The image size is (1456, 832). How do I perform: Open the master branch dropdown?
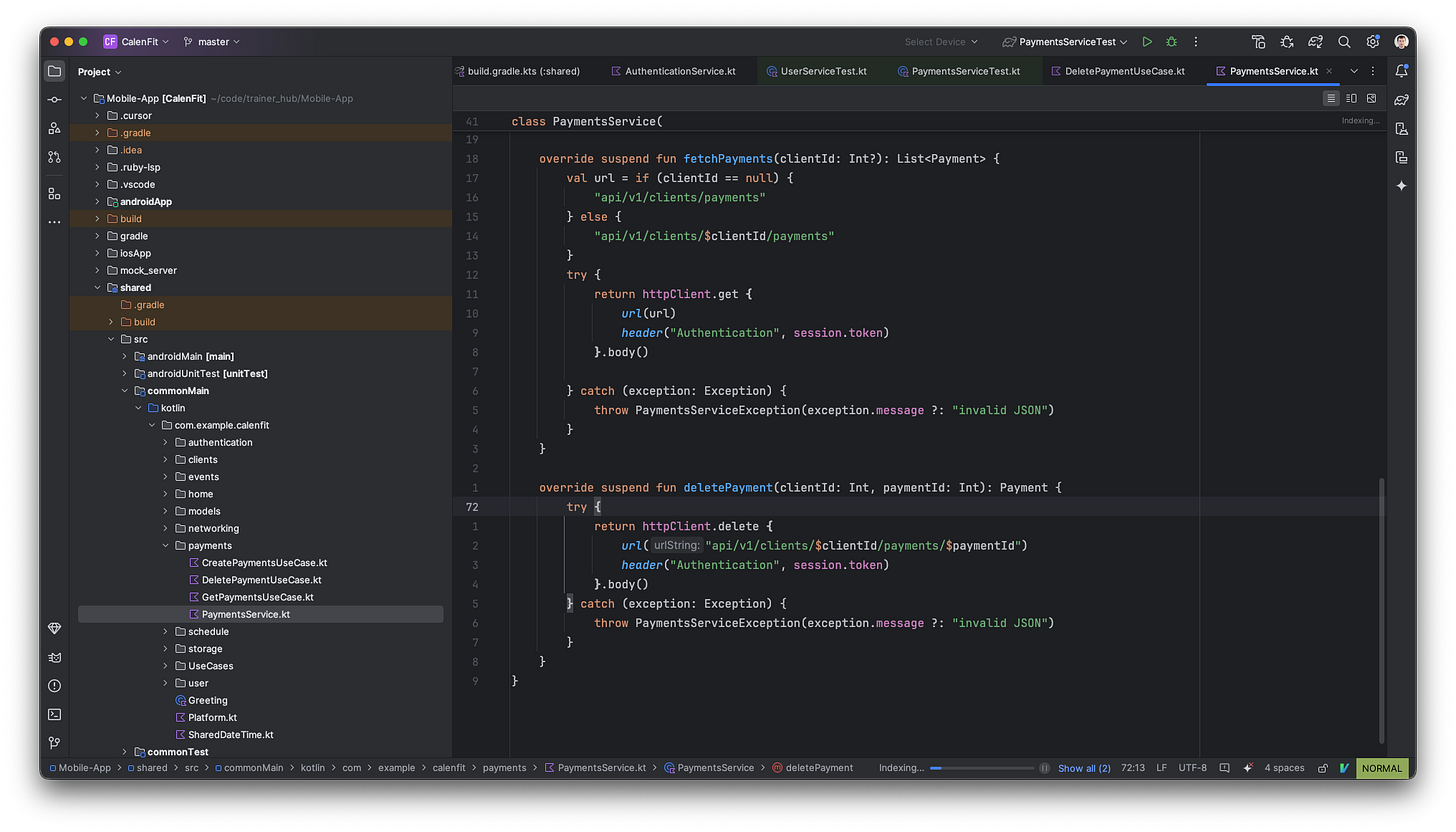212,42
